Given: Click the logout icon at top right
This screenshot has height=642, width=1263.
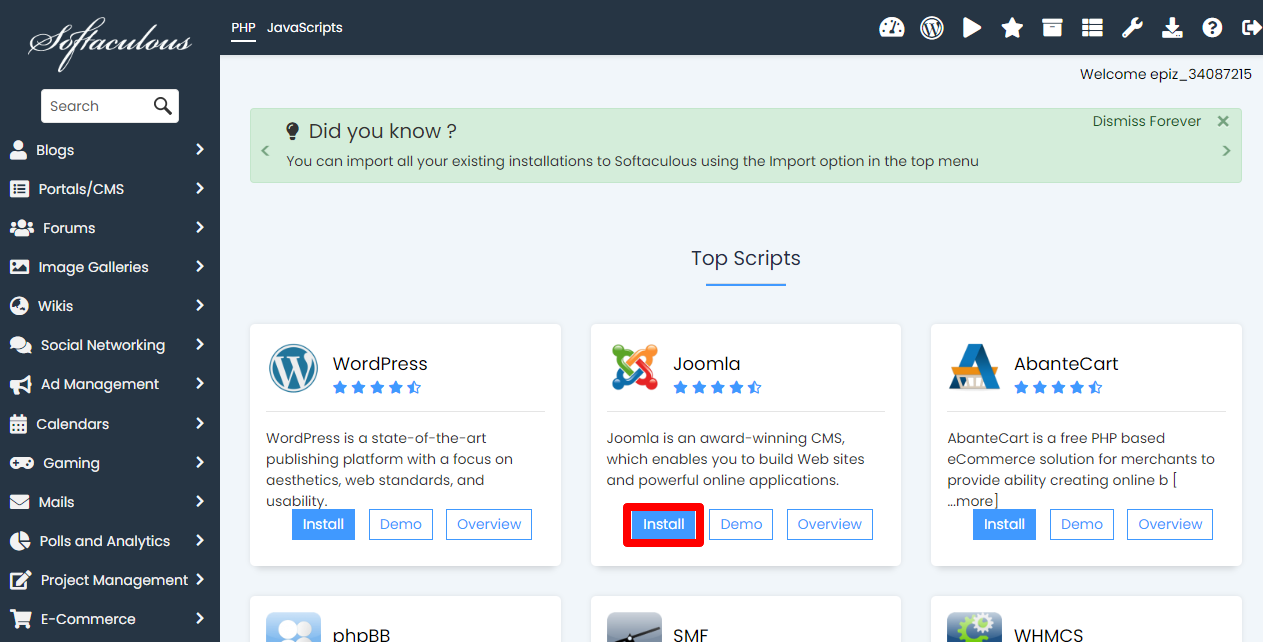Looking at the screenshot, I should coord(1250,28).
